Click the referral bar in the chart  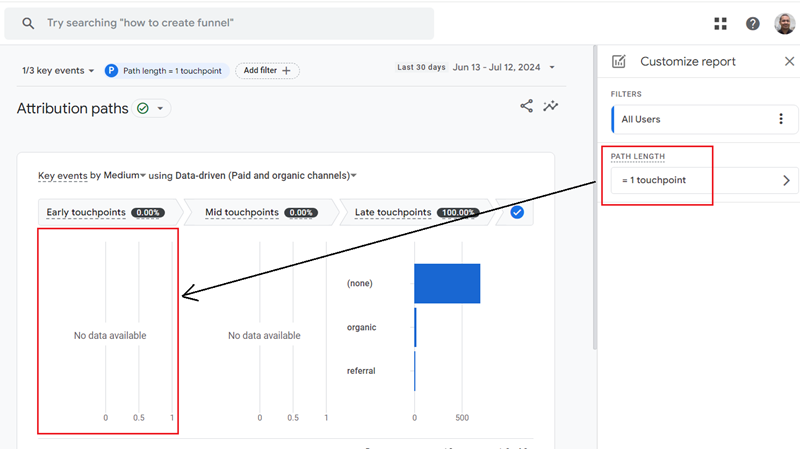click(x=415, y=371)
